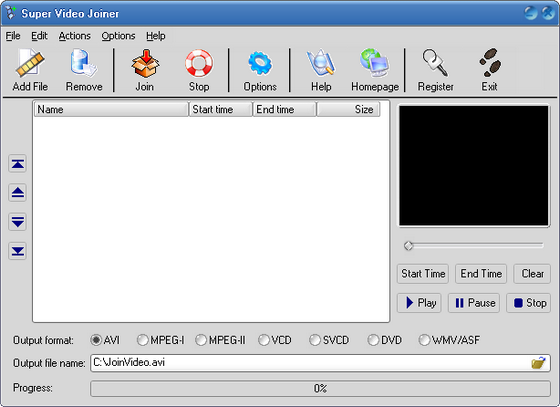Click the Start time column header

pyautogui.click(x=220, y=109)
